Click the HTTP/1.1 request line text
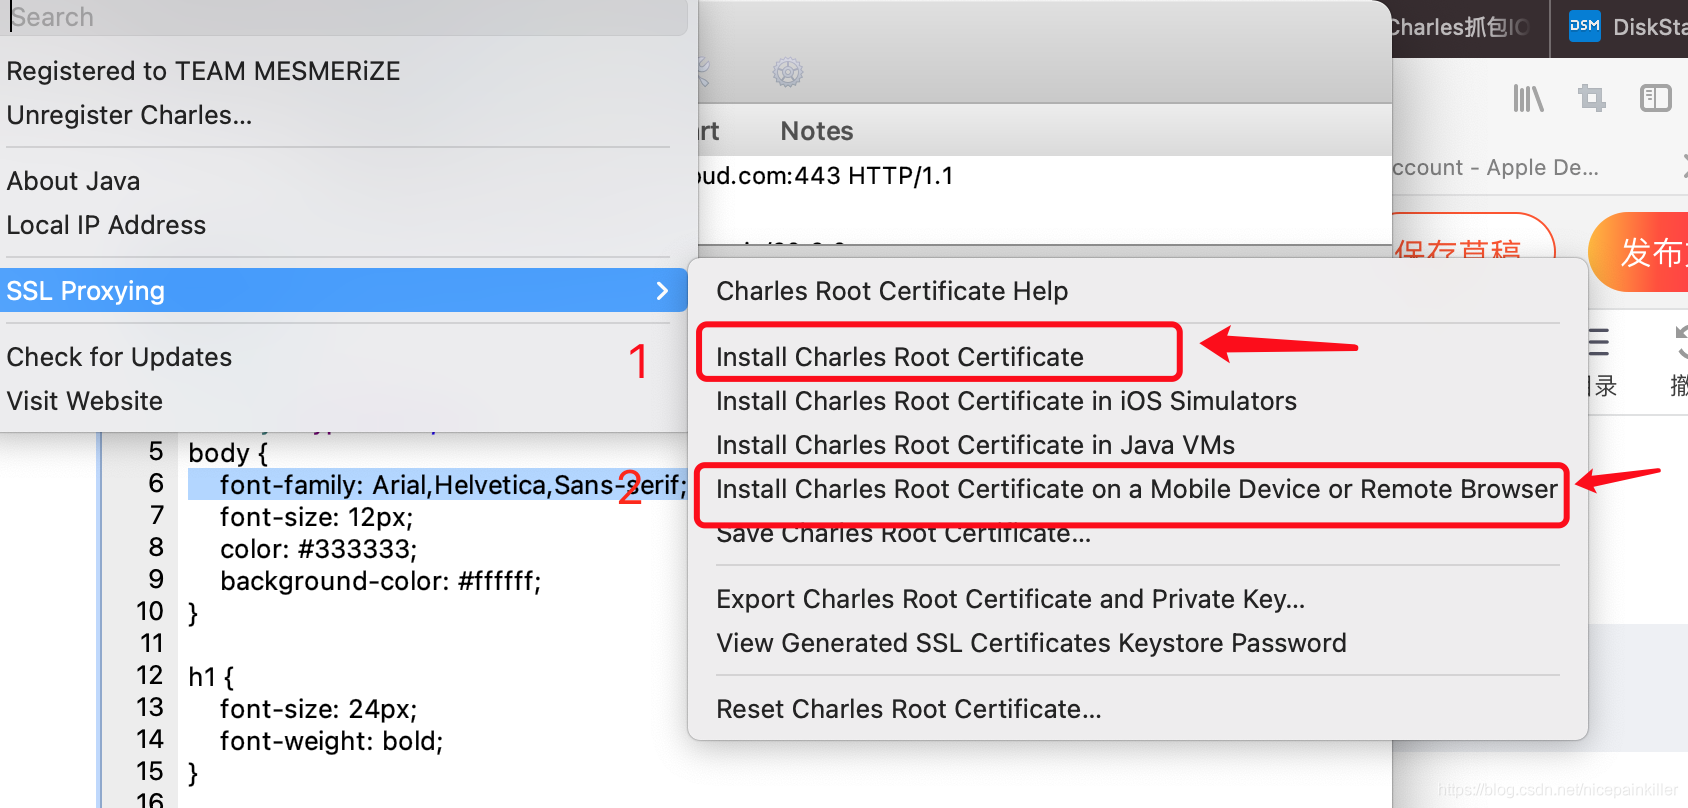Image resolution: width=1688 pixels, height=808 pixels. click(826, 176)
